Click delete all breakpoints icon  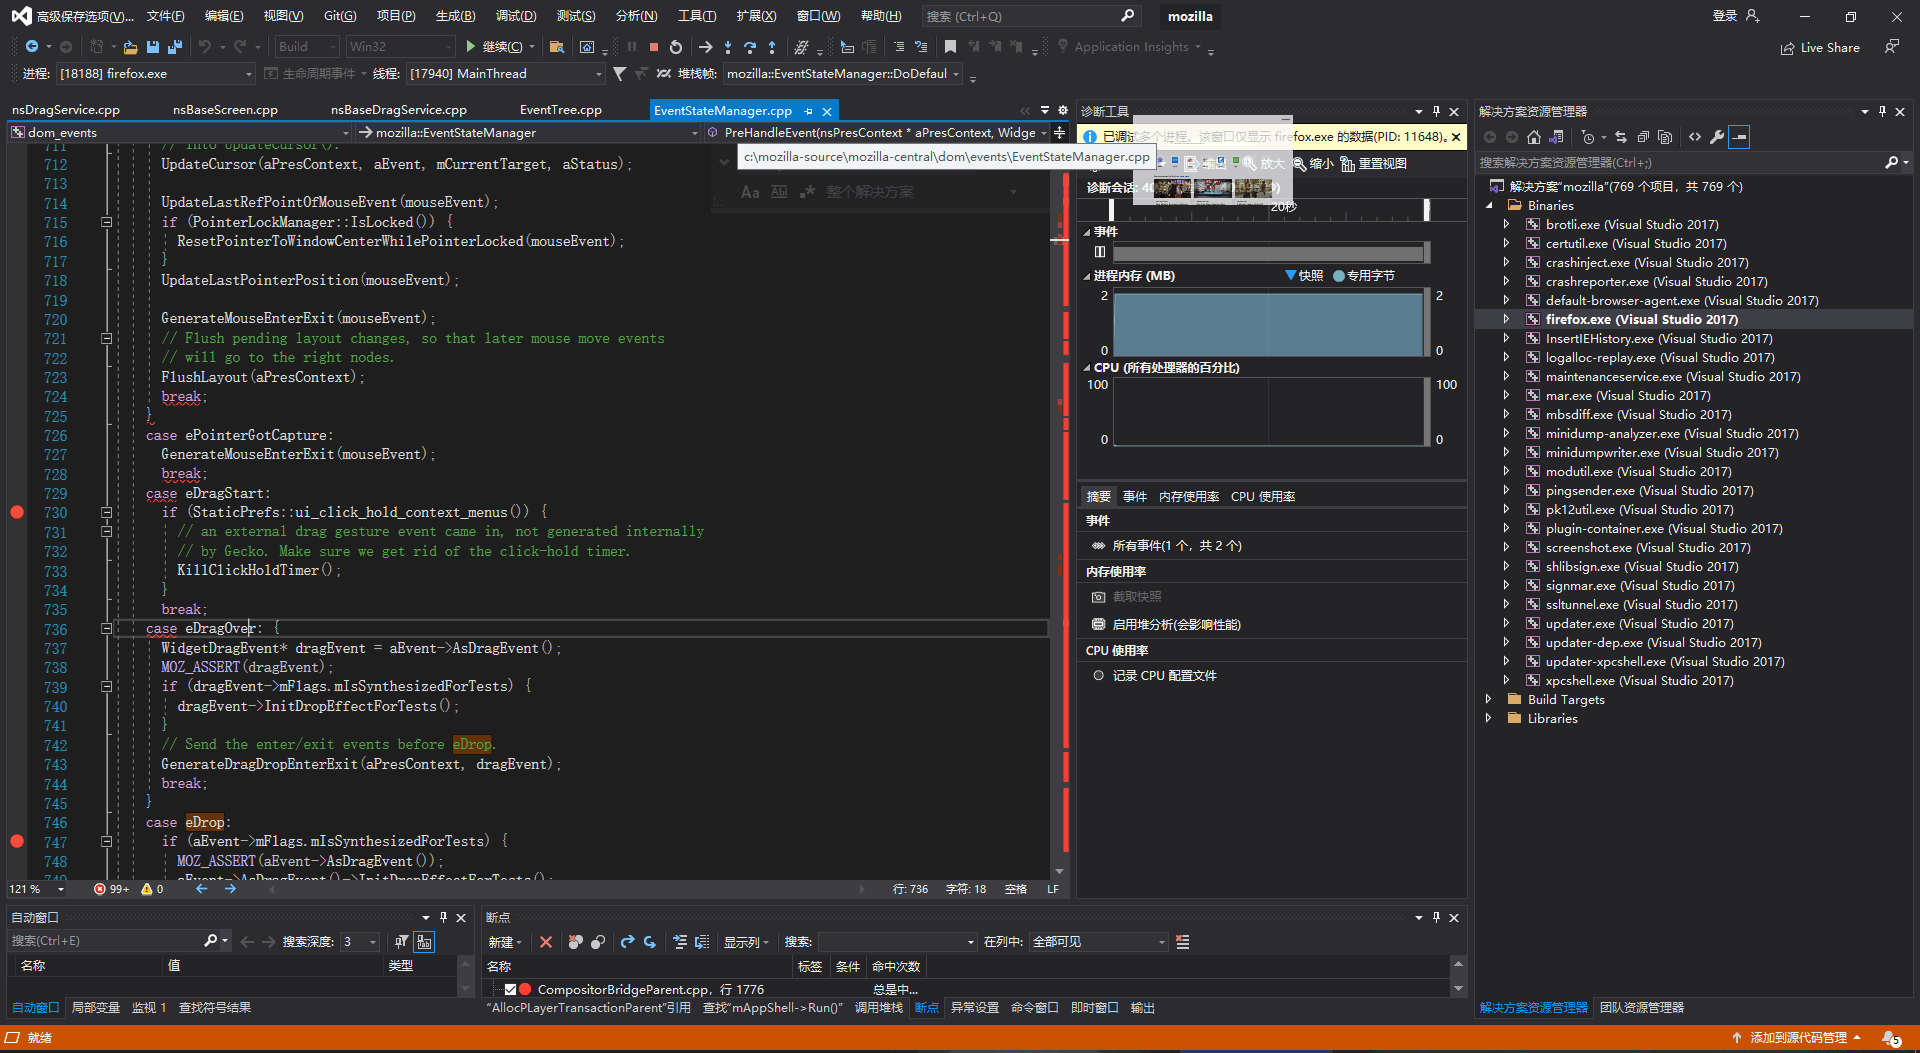pyautogui.click(x=575, y=942)
